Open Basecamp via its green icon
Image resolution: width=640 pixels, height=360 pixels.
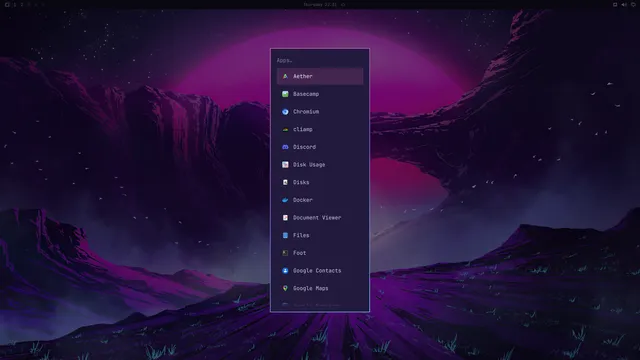point(285,94)
